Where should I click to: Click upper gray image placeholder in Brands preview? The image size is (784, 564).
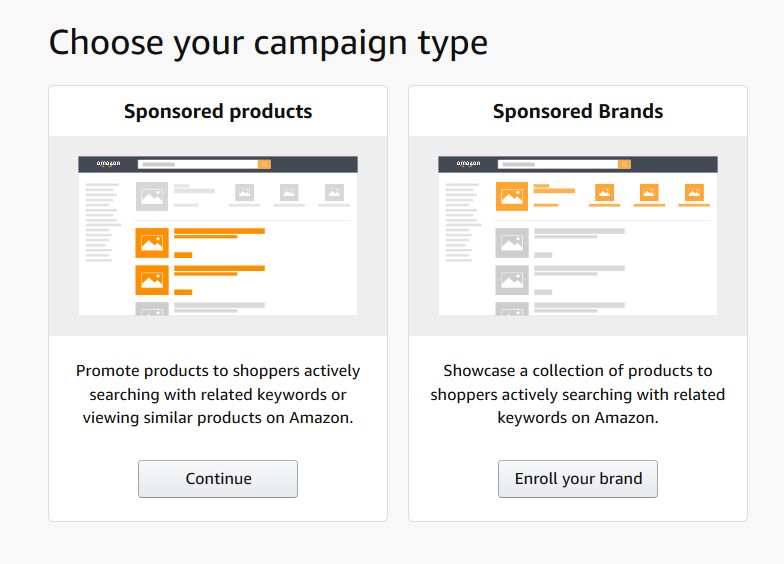coord(512,243)
